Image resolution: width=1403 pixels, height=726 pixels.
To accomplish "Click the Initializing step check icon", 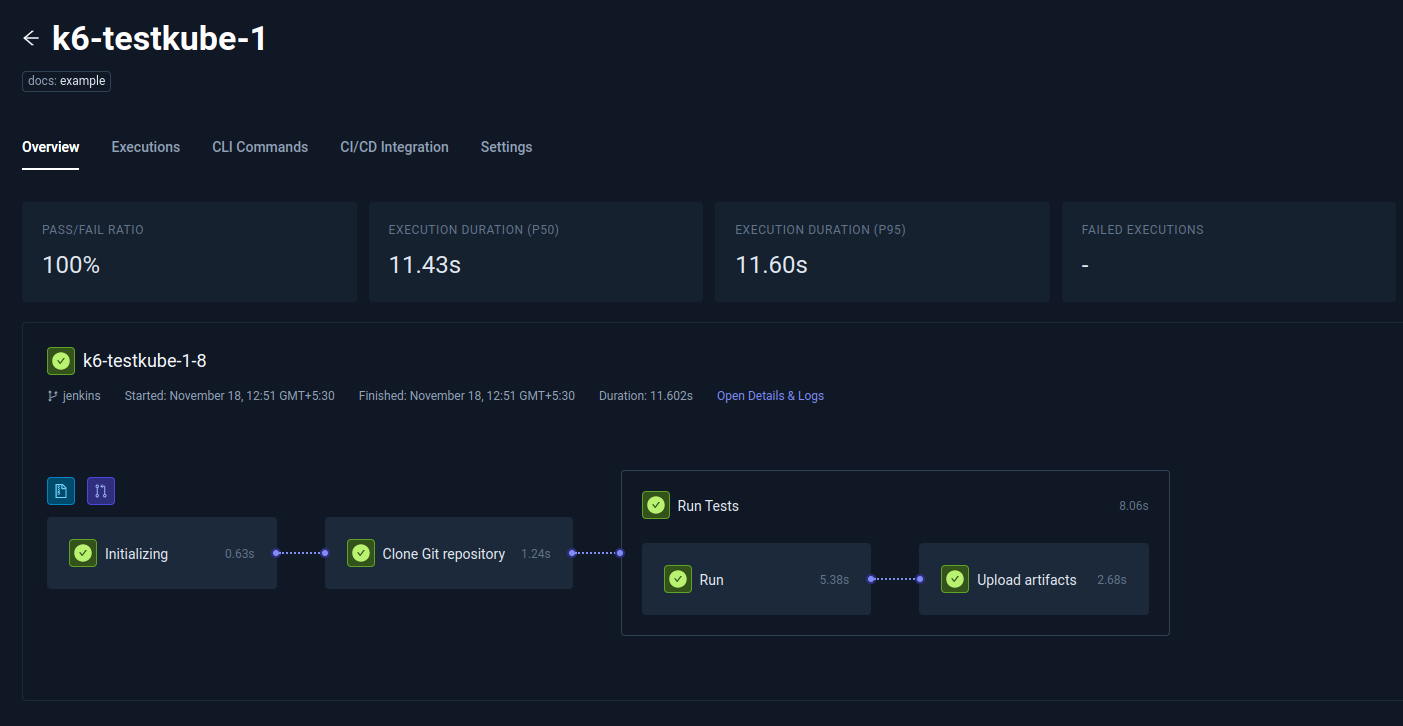I will click(x=83, y=553).
